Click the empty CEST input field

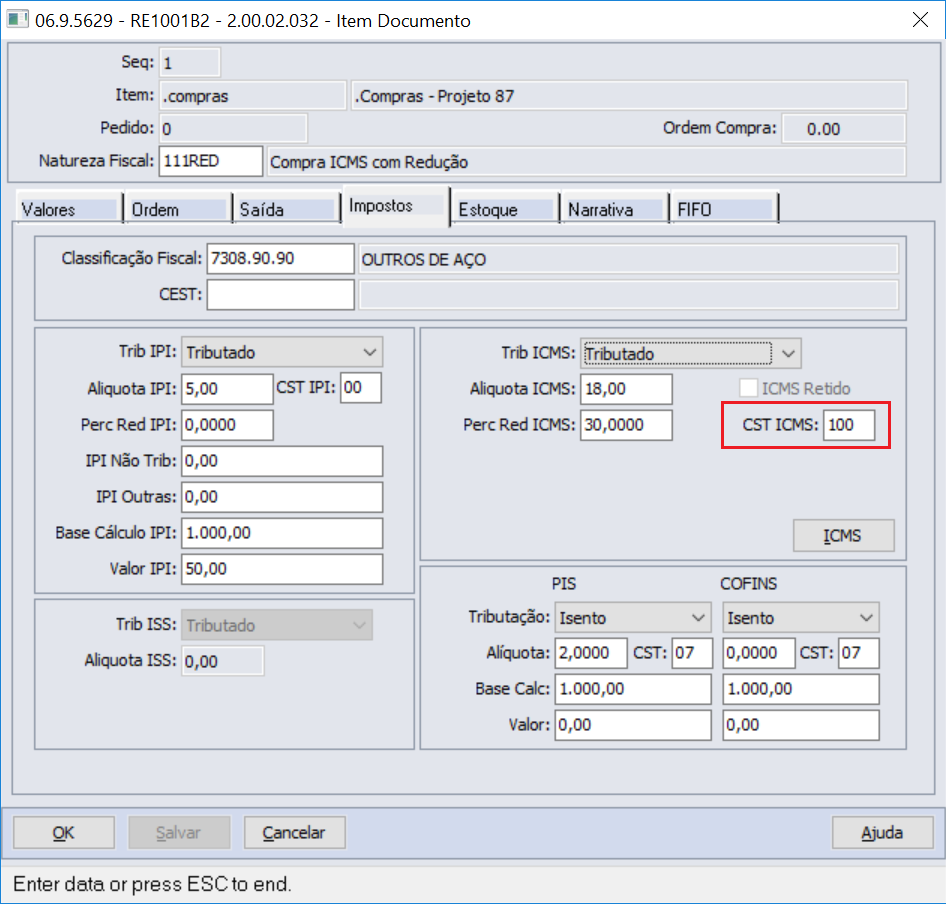[x=281, y=294]
